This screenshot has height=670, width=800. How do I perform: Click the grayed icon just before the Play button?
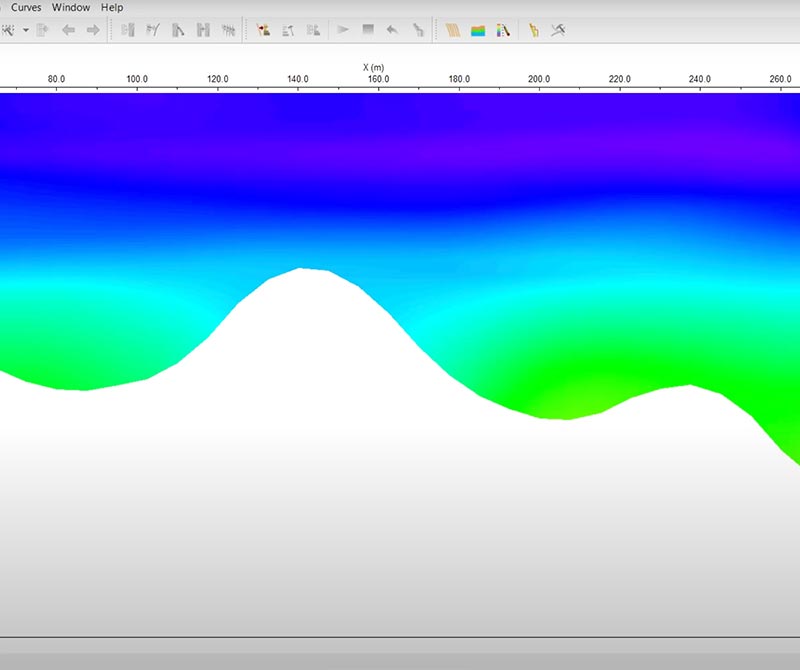tap(313, 30)
